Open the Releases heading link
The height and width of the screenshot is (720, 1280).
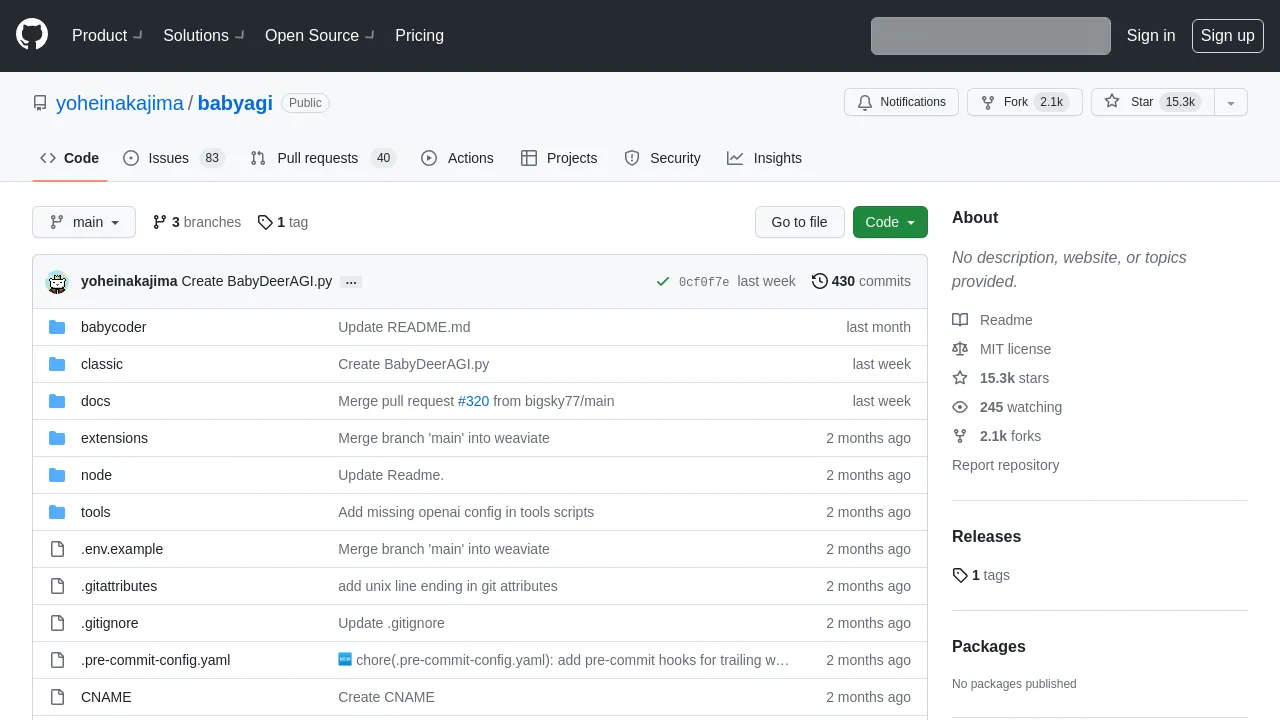[986, 536]
